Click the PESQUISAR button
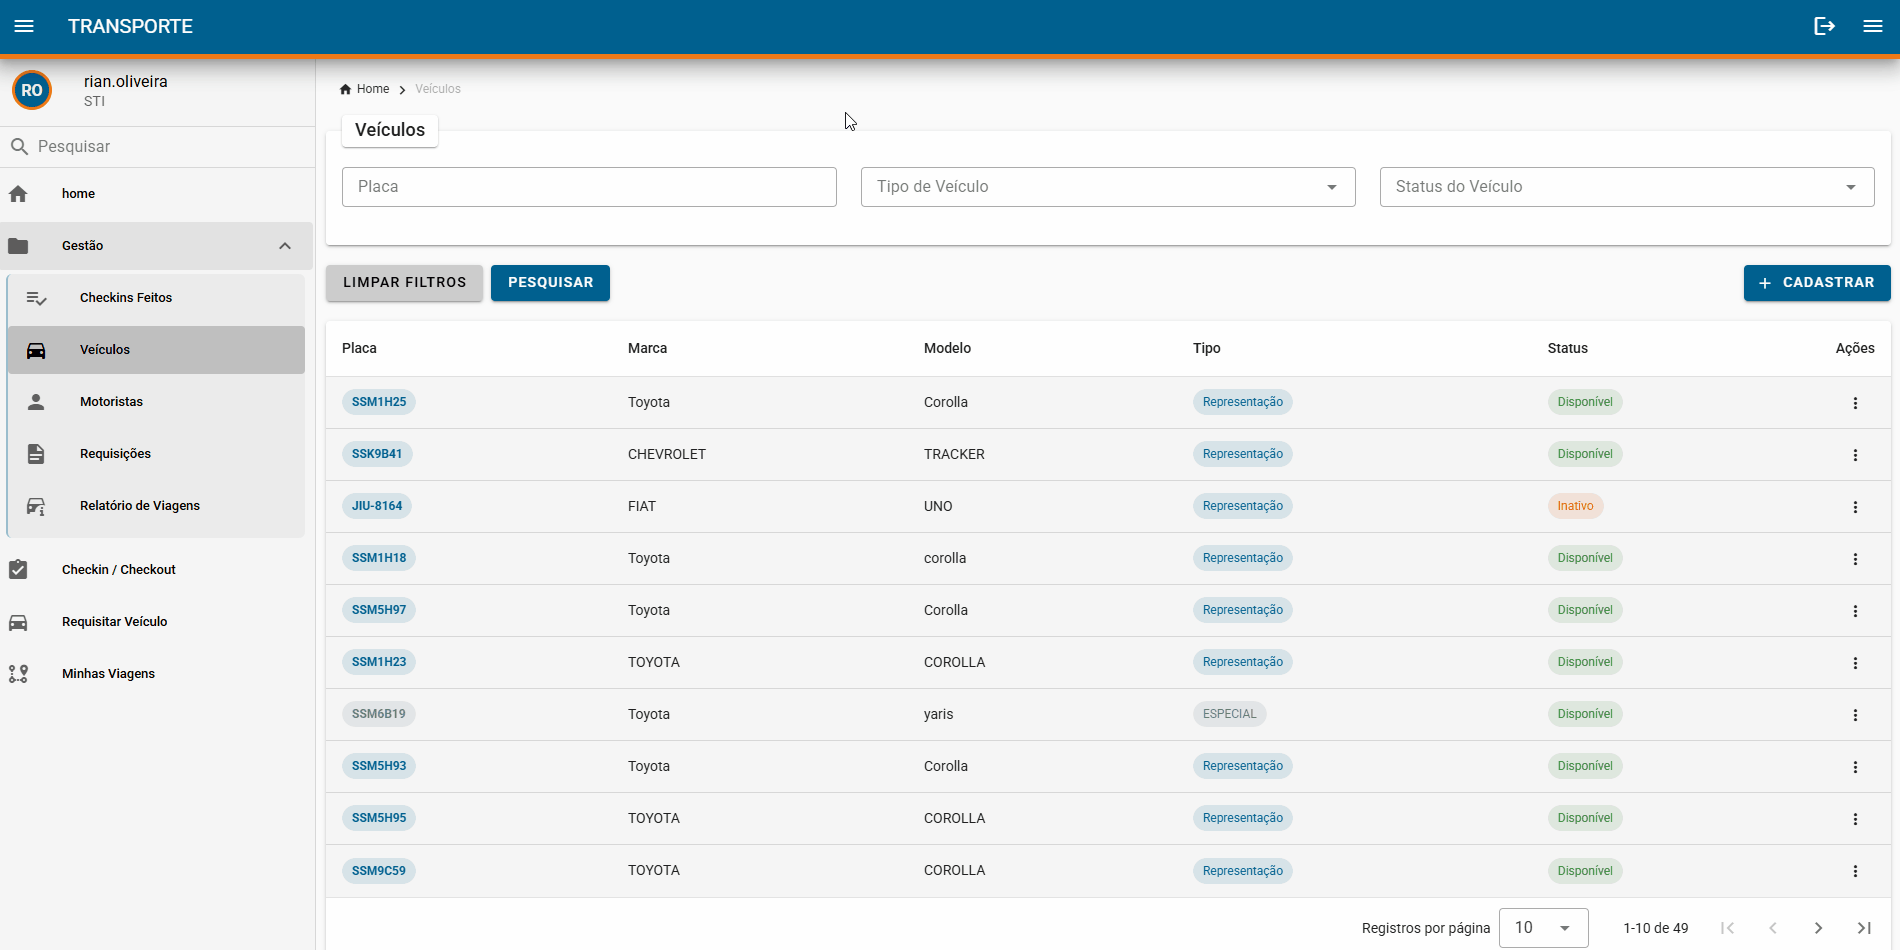The image size is (1900, 950). pyautogui.click(x=550, y=283)
